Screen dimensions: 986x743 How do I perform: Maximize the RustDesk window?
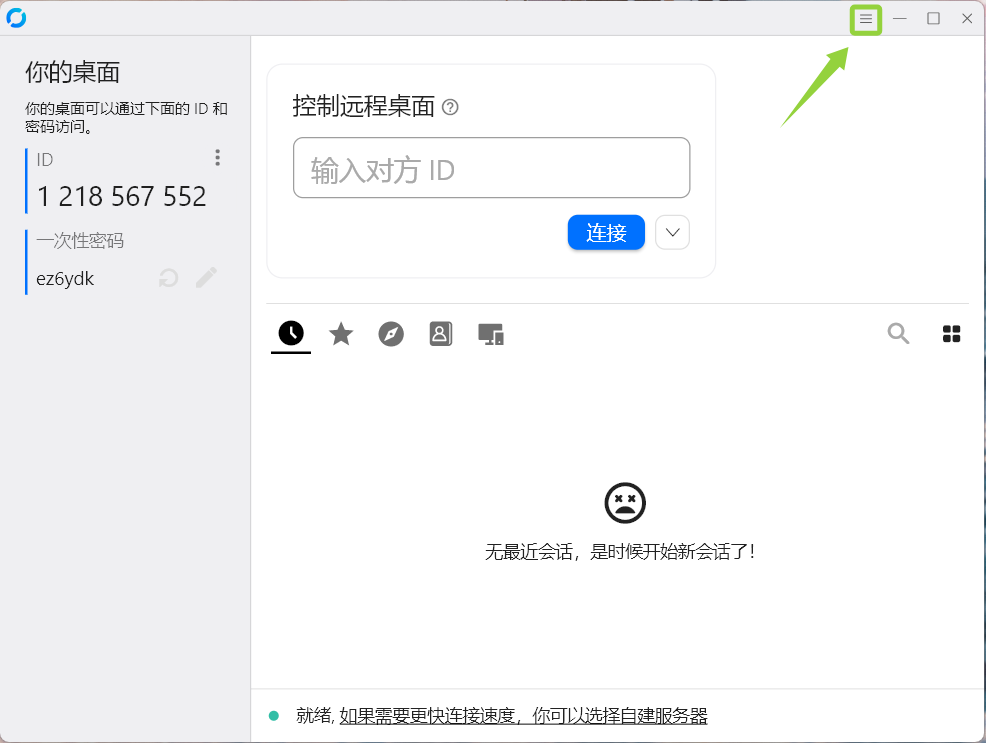click(x=933, y=19)
